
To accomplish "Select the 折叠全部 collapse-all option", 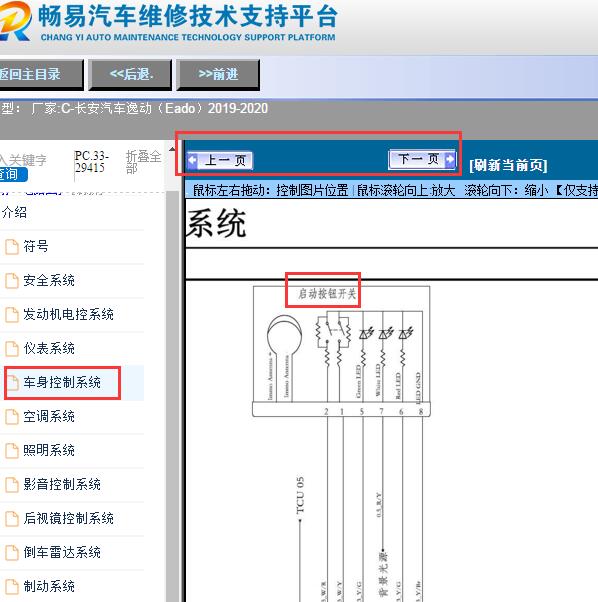I will pyautogui.click(x=143, y=162).
